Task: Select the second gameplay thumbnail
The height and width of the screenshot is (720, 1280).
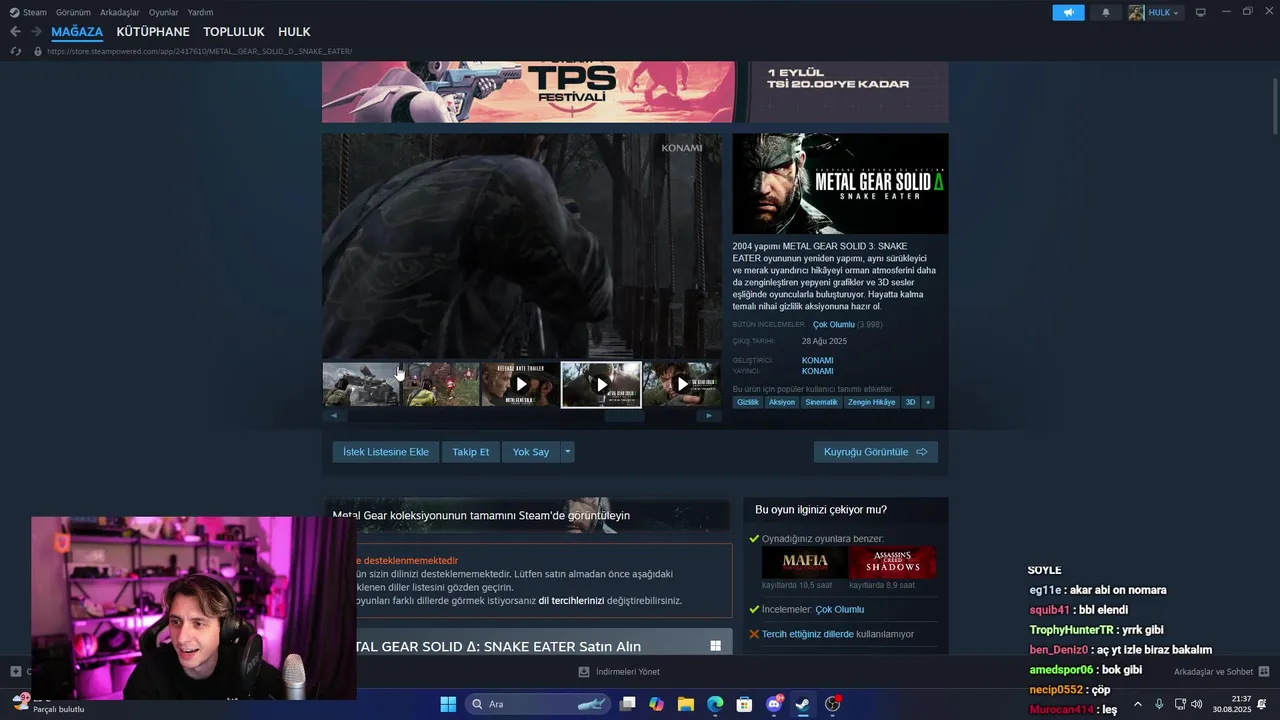Action: 441,384
